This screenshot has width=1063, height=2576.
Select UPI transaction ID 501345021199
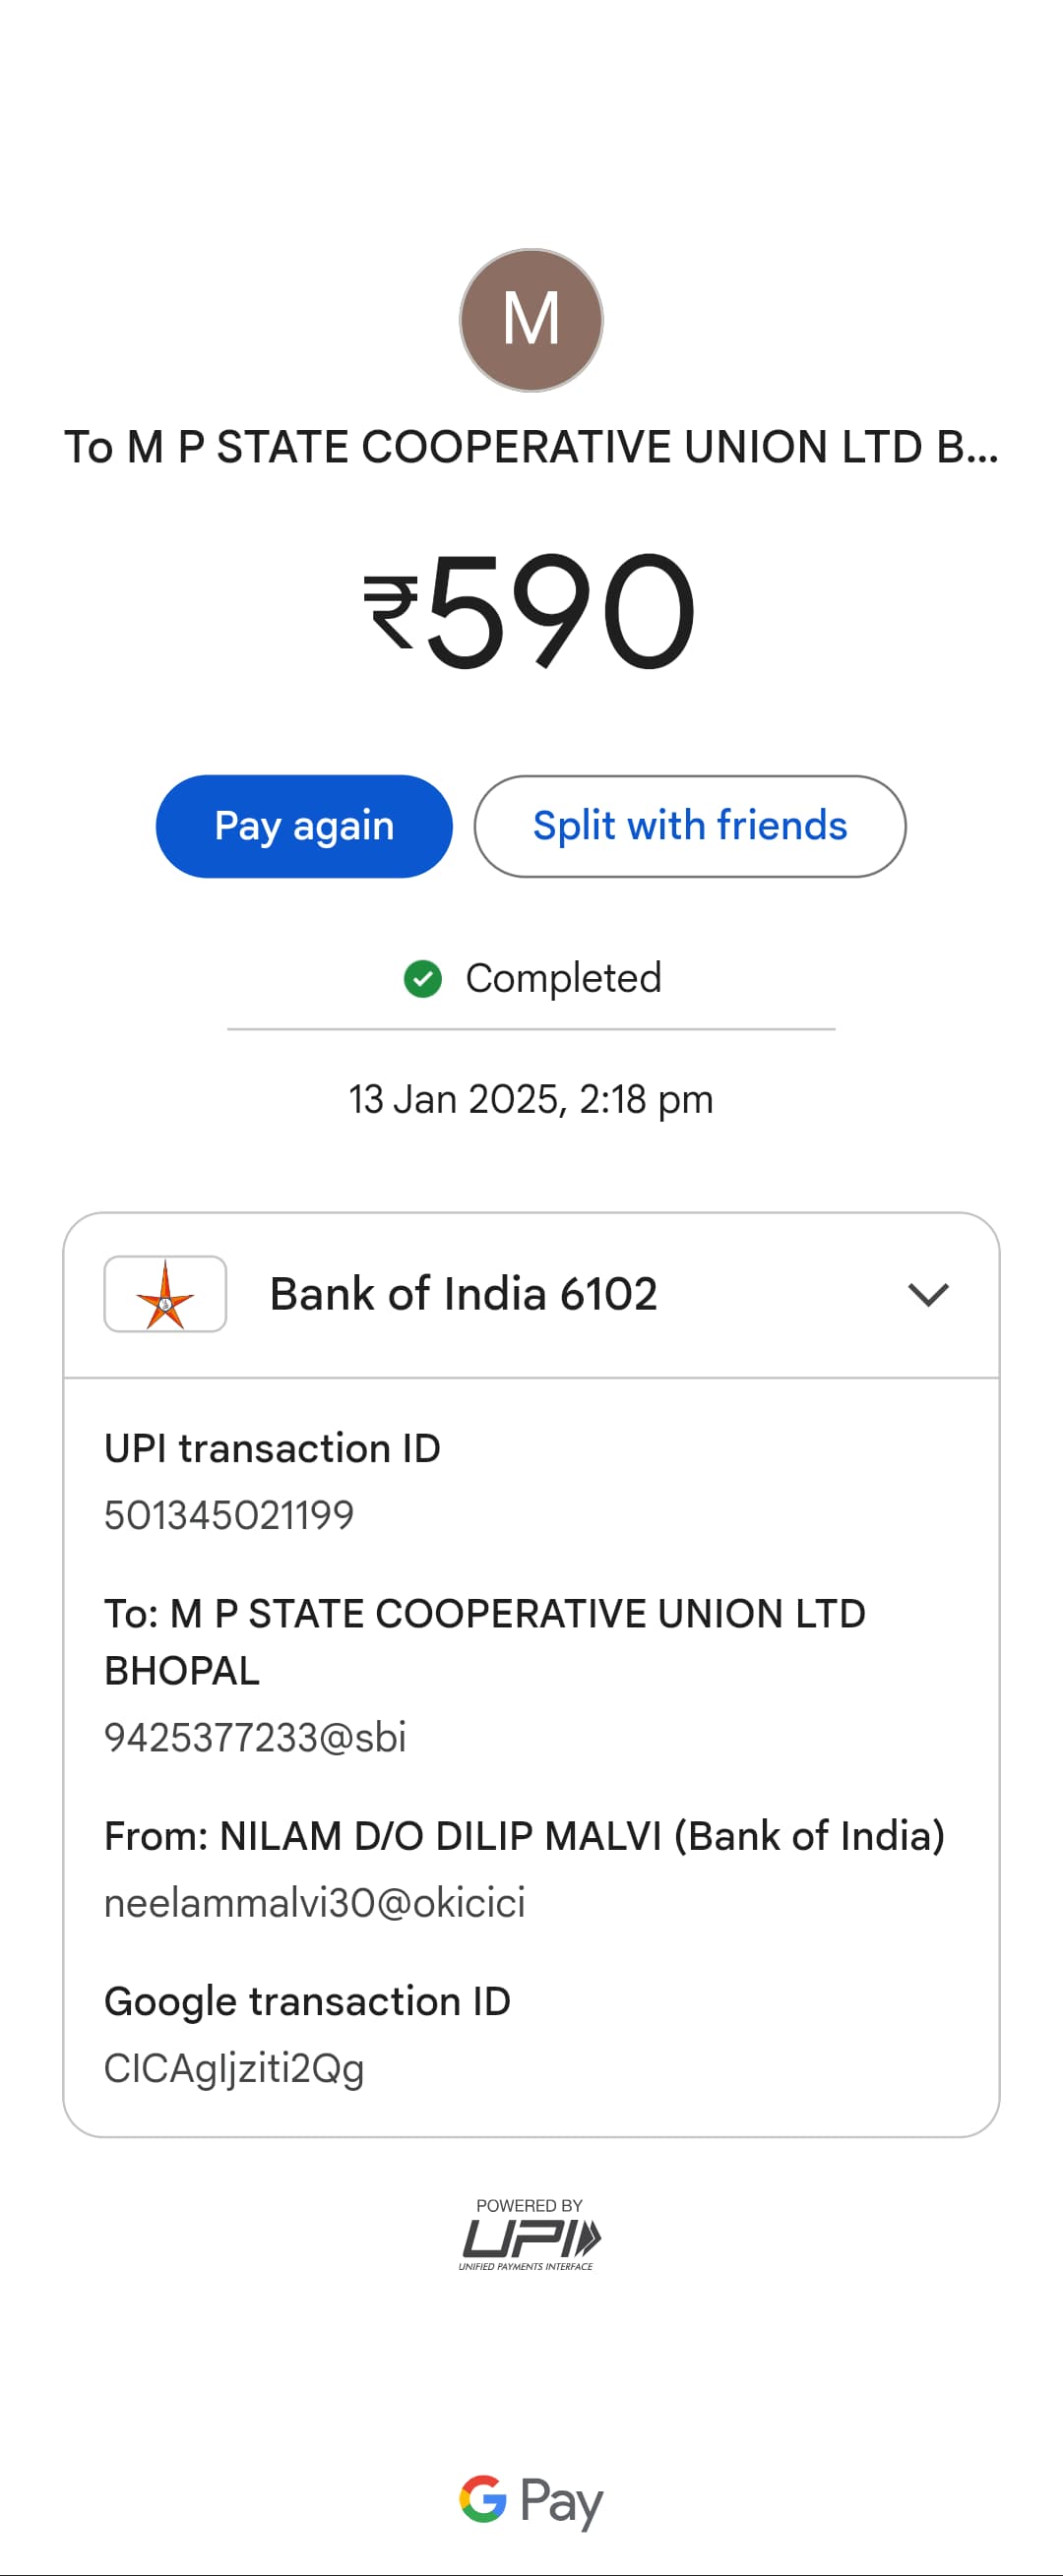tap(229, 1515)
